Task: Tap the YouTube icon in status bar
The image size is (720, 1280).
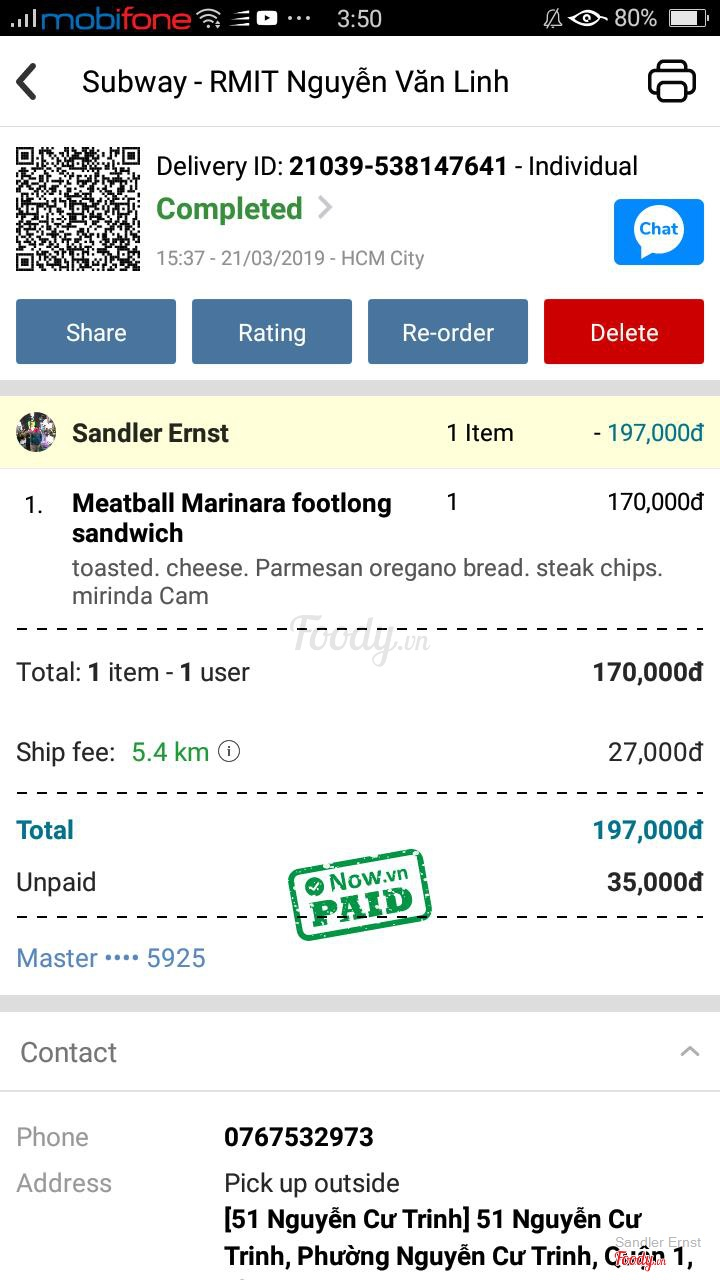Action: (267, 18)
